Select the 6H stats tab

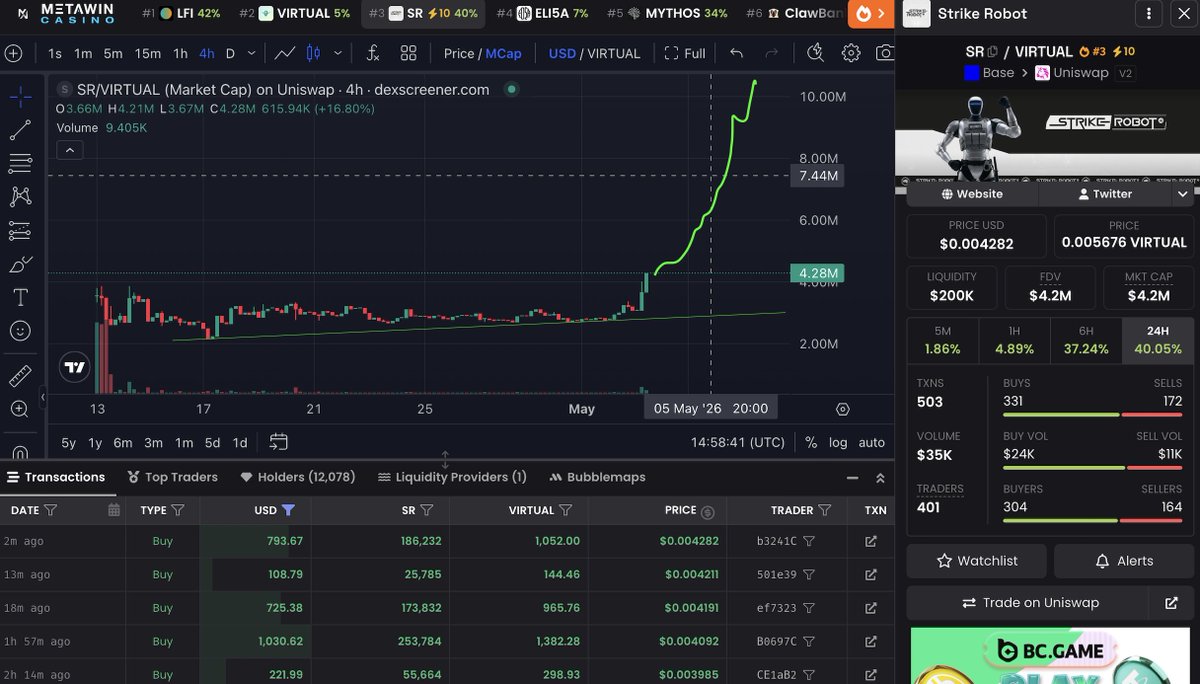(1086, 340)
